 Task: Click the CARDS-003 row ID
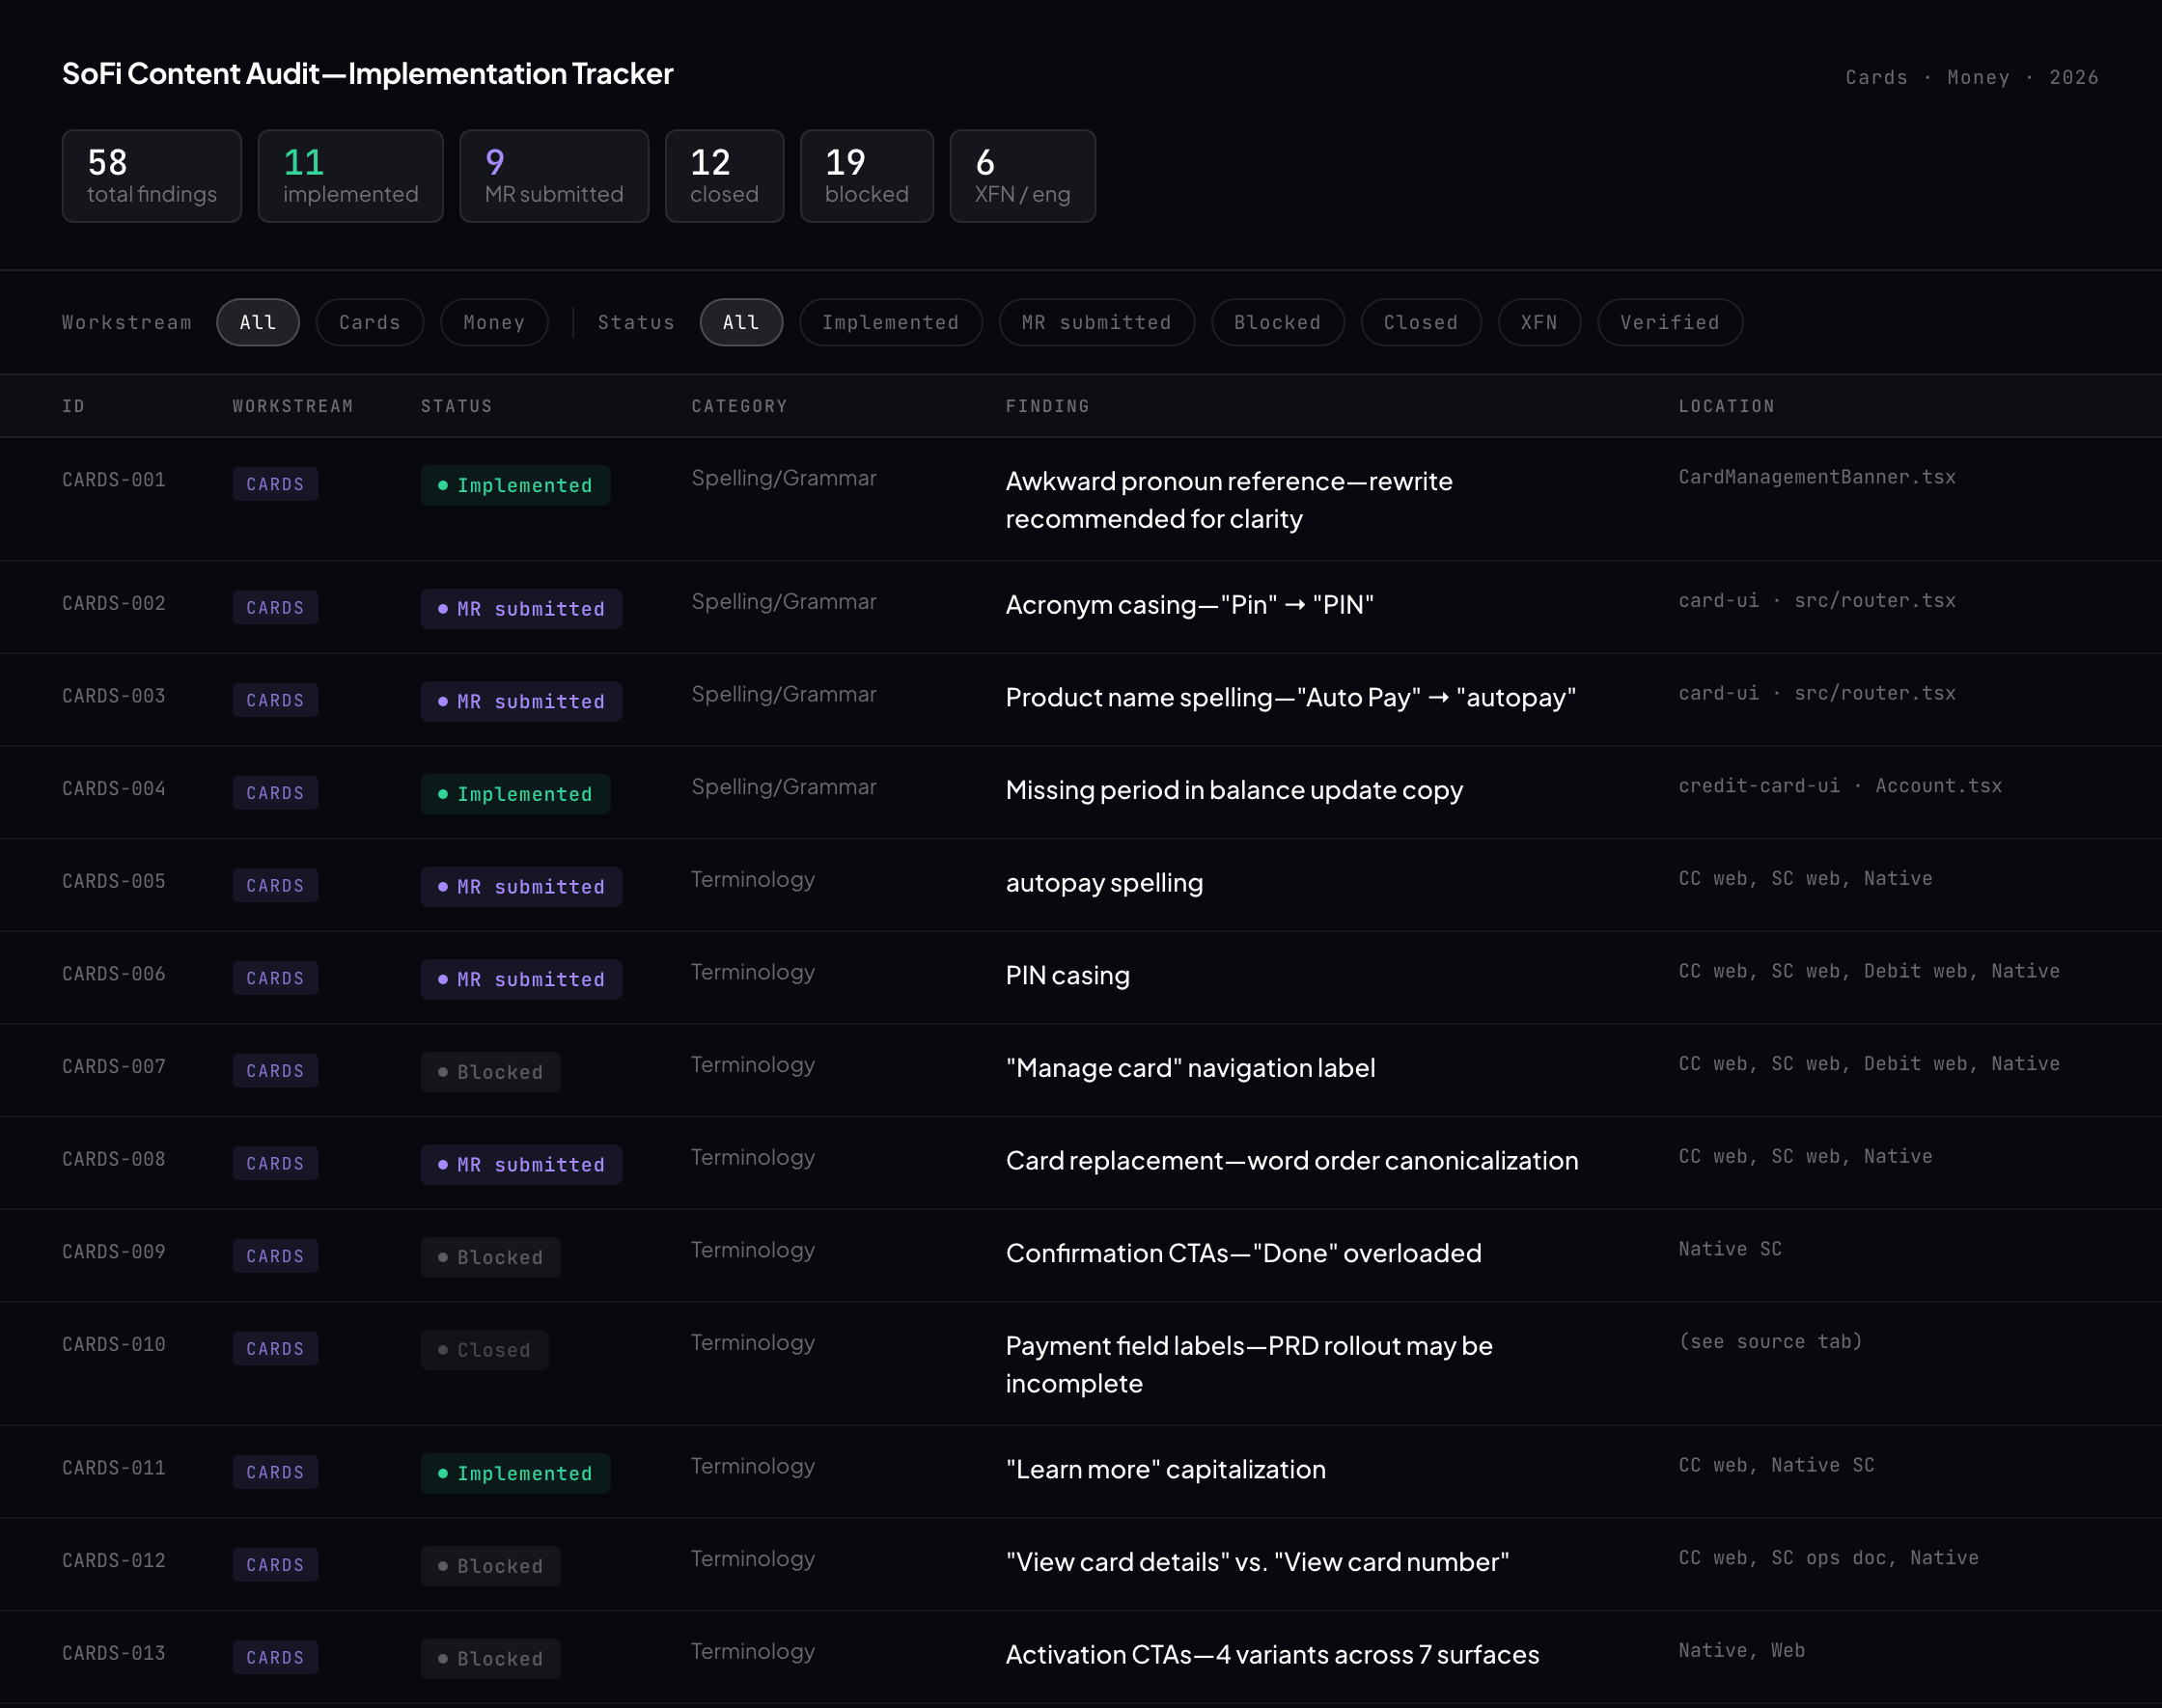click(x=114, y=696)
